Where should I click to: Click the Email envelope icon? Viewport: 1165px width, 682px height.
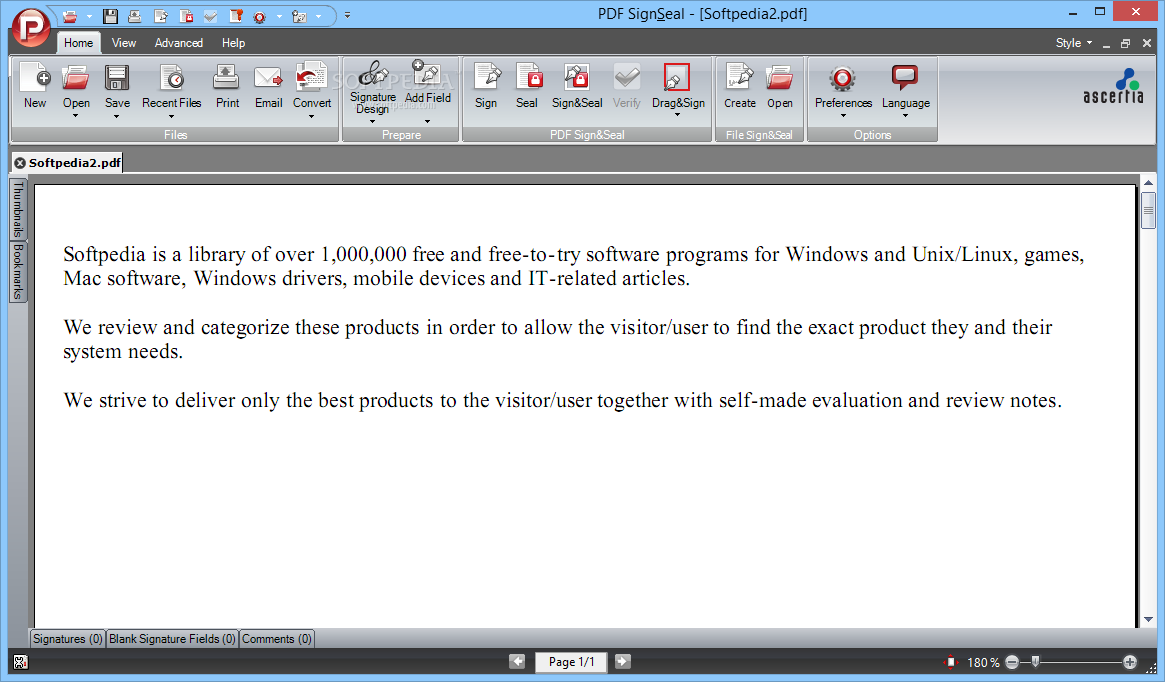(268, 78)
